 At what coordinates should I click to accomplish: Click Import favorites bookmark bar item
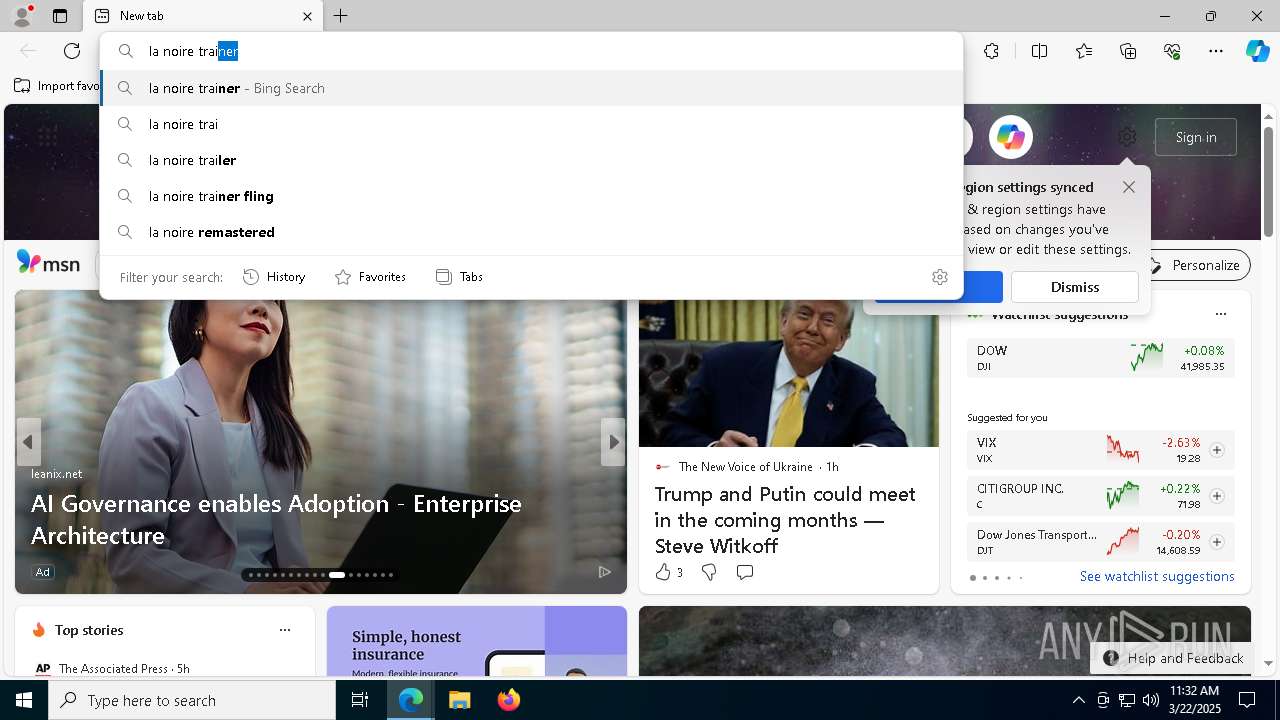(57, 86)
